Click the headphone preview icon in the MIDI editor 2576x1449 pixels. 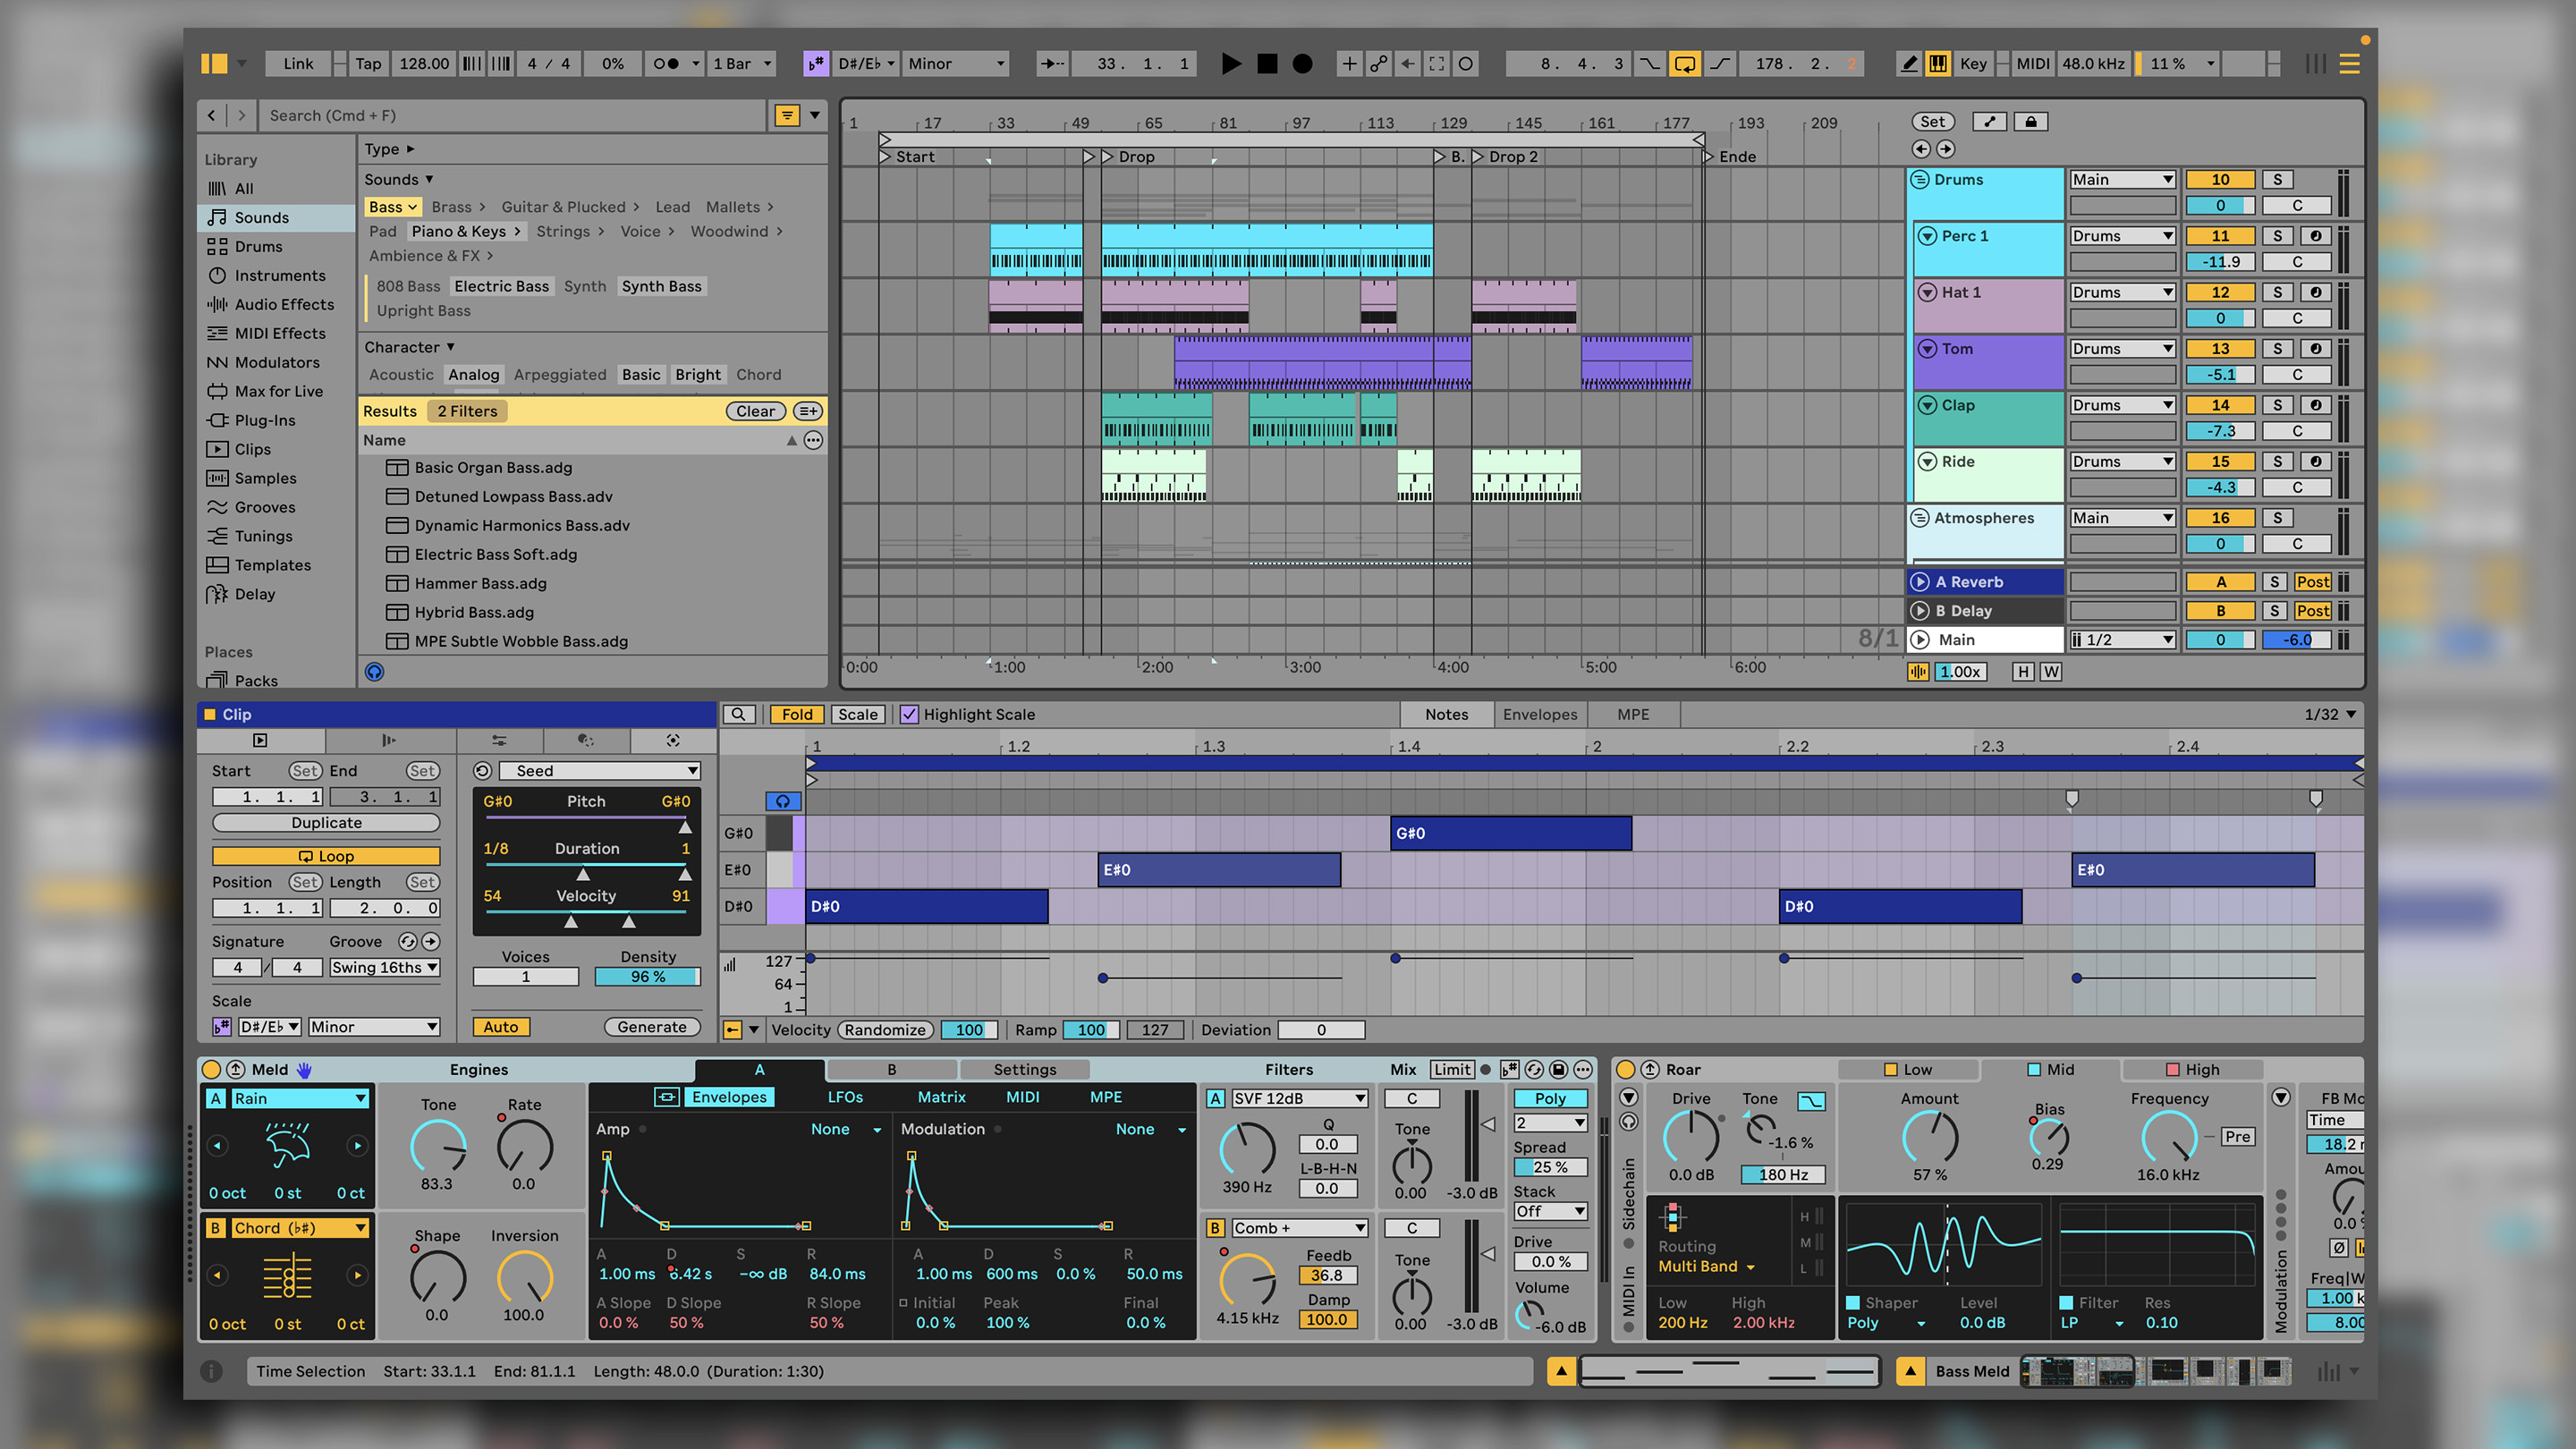point(783,801)
